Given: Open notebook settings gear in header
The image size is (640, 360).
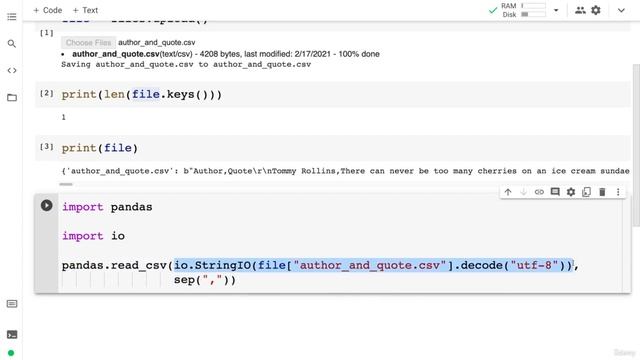Looking at the screenshot, I should [x=596, y=10].
